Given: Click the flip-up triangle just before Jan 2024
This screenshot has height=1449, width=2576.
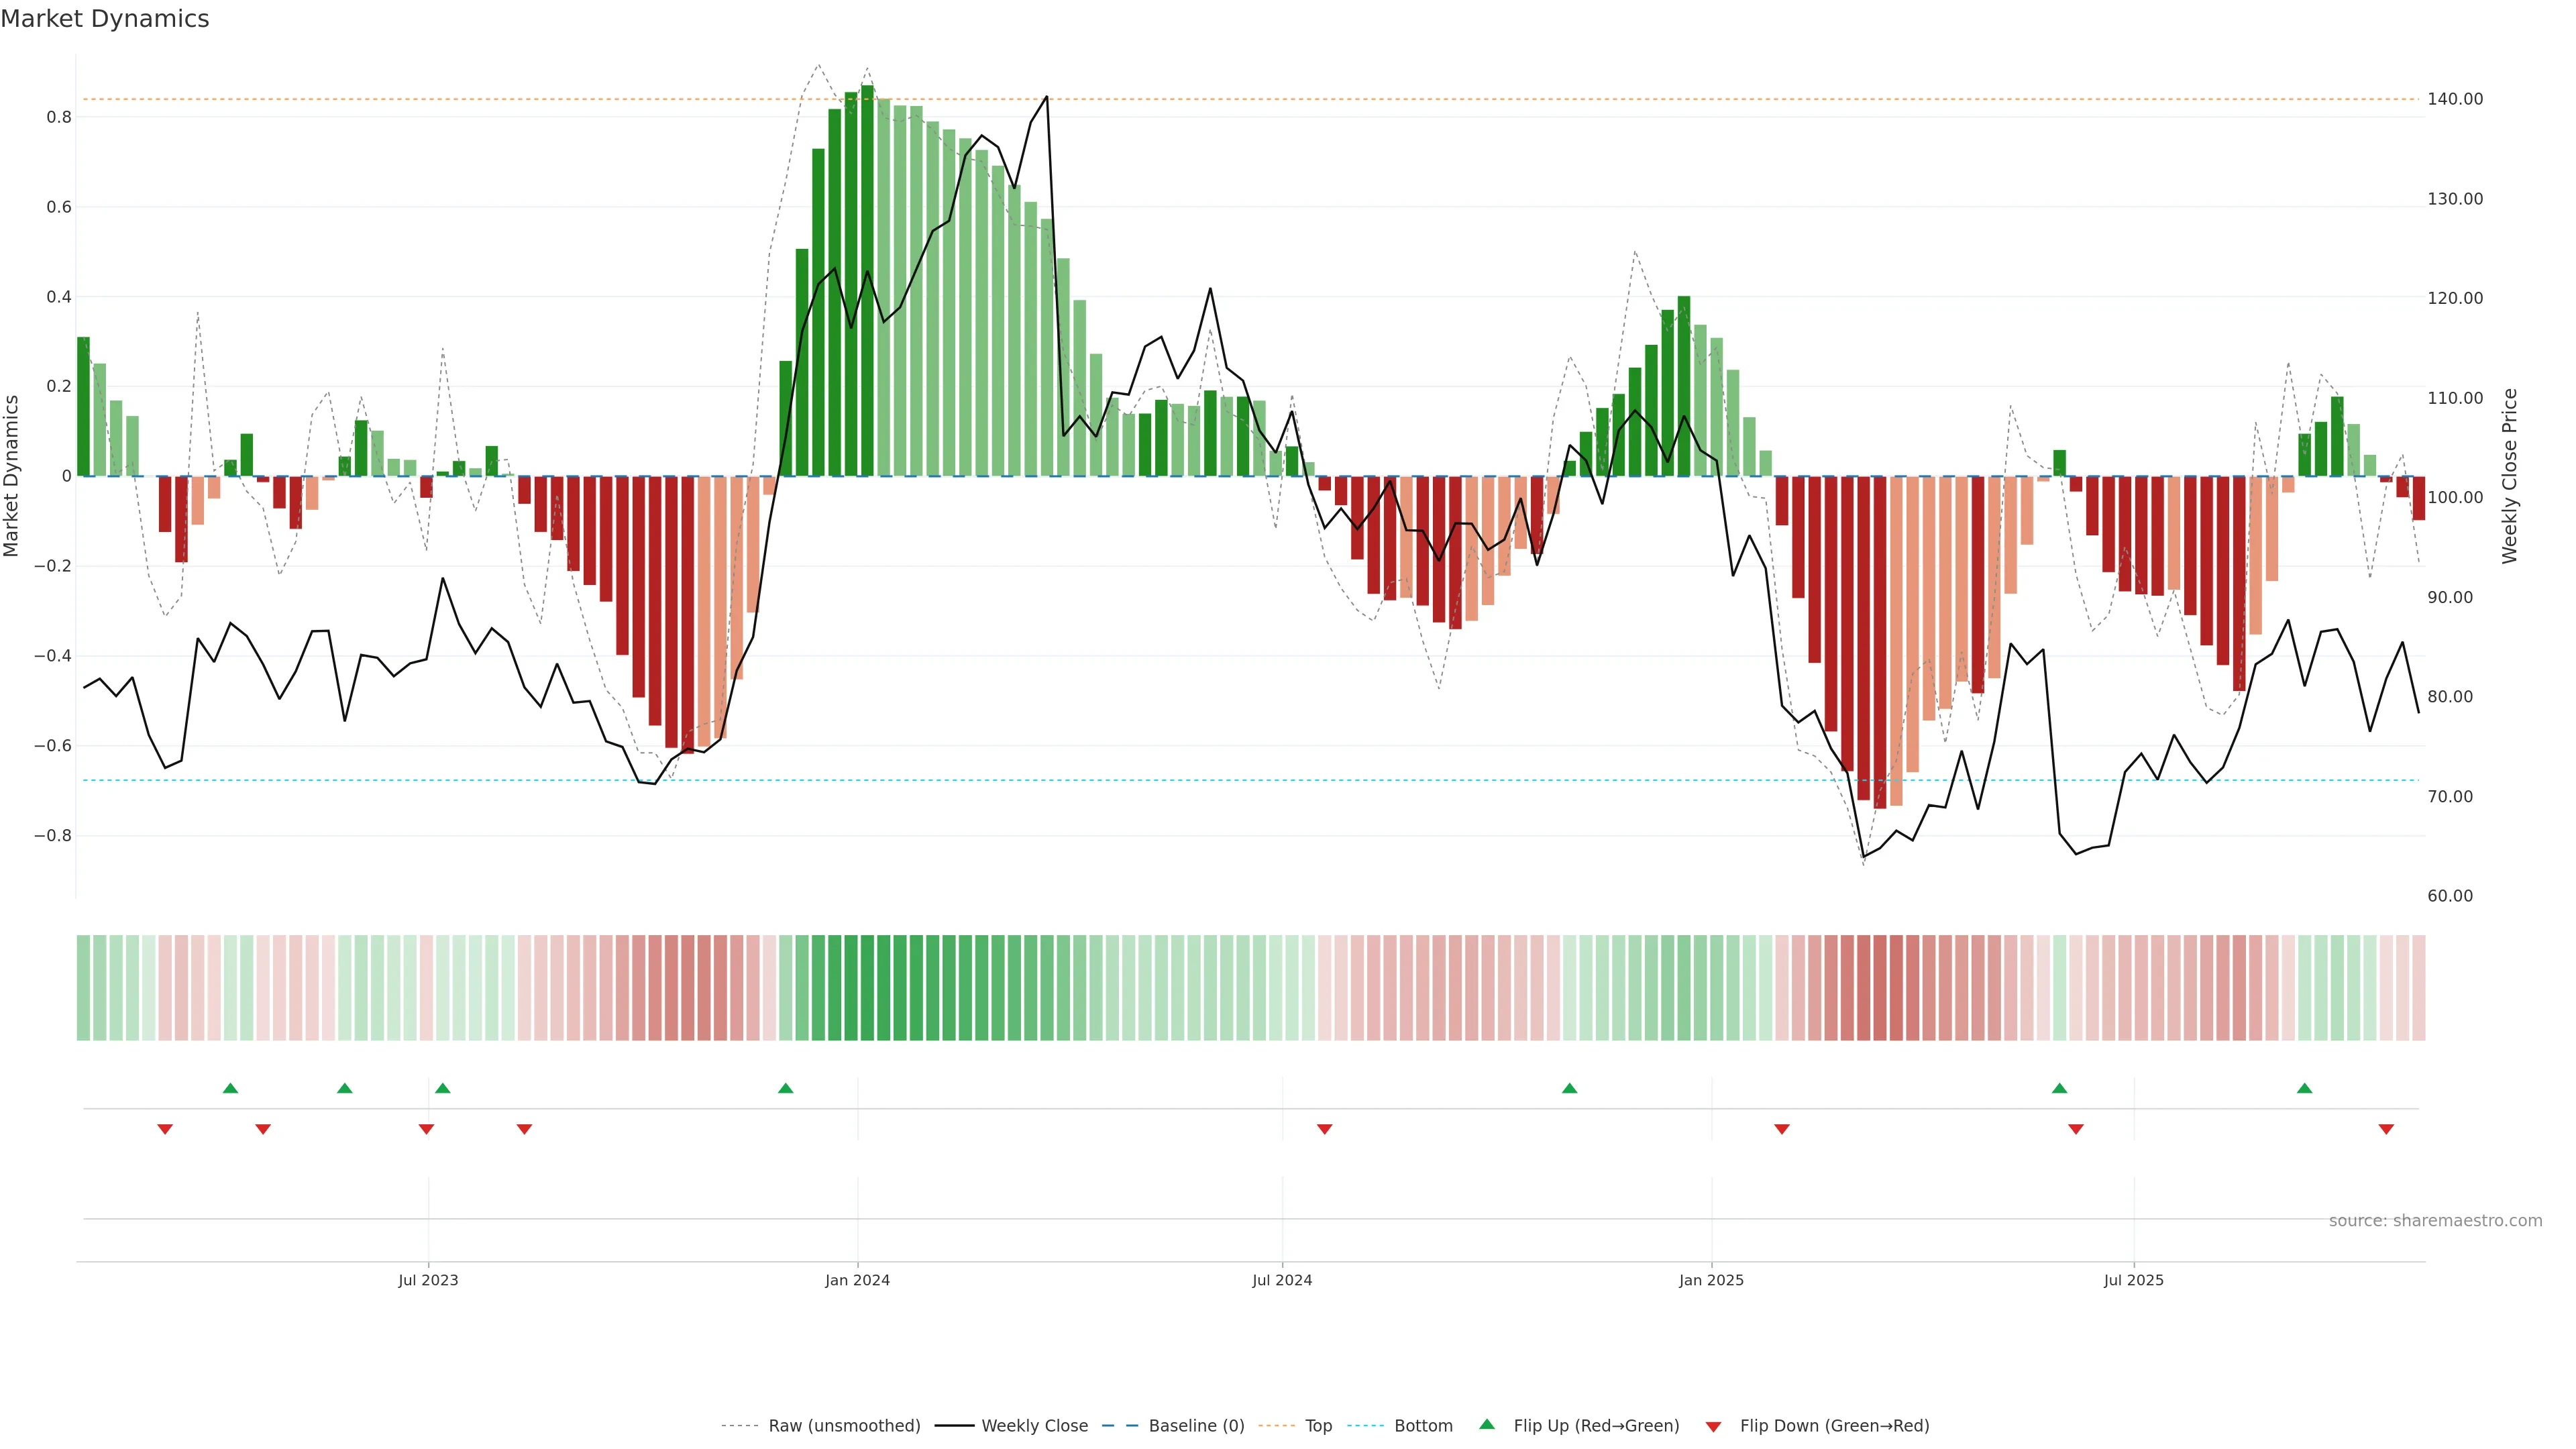Looking at the screenshot, I should (785, 1088).
